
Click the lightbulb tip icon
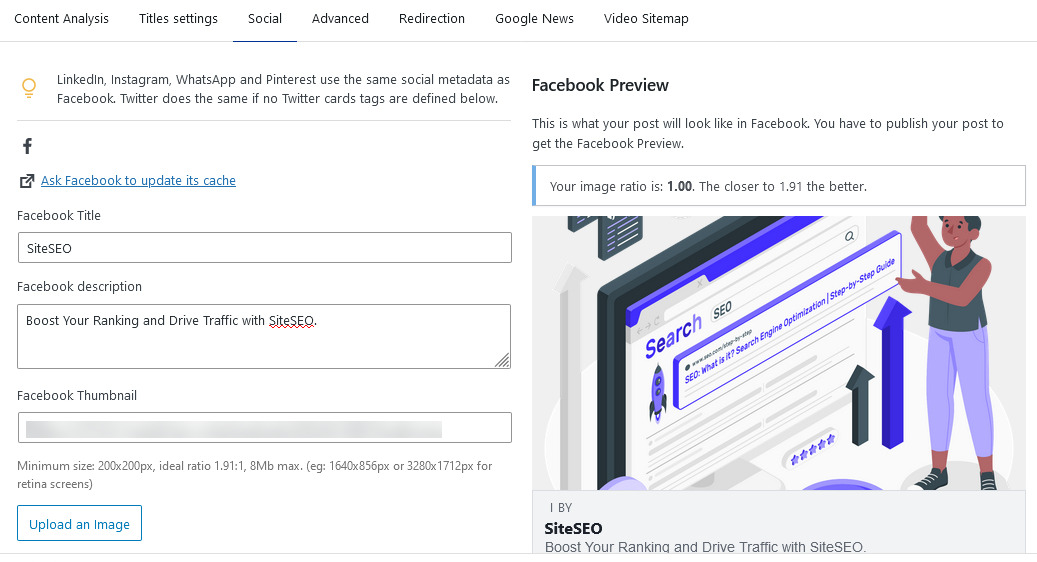point(29,88)
